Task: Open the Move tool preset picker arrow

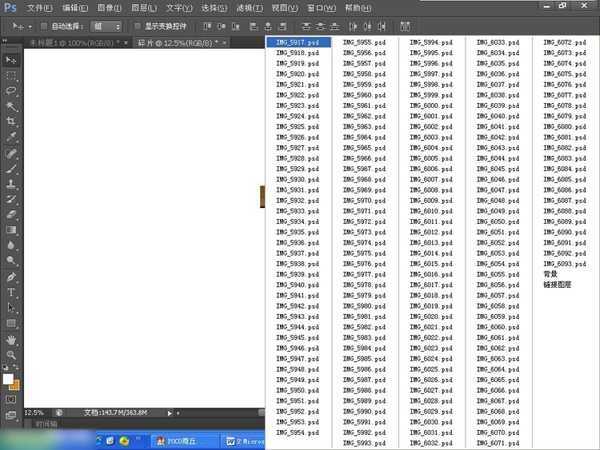Action: [31, 26]
